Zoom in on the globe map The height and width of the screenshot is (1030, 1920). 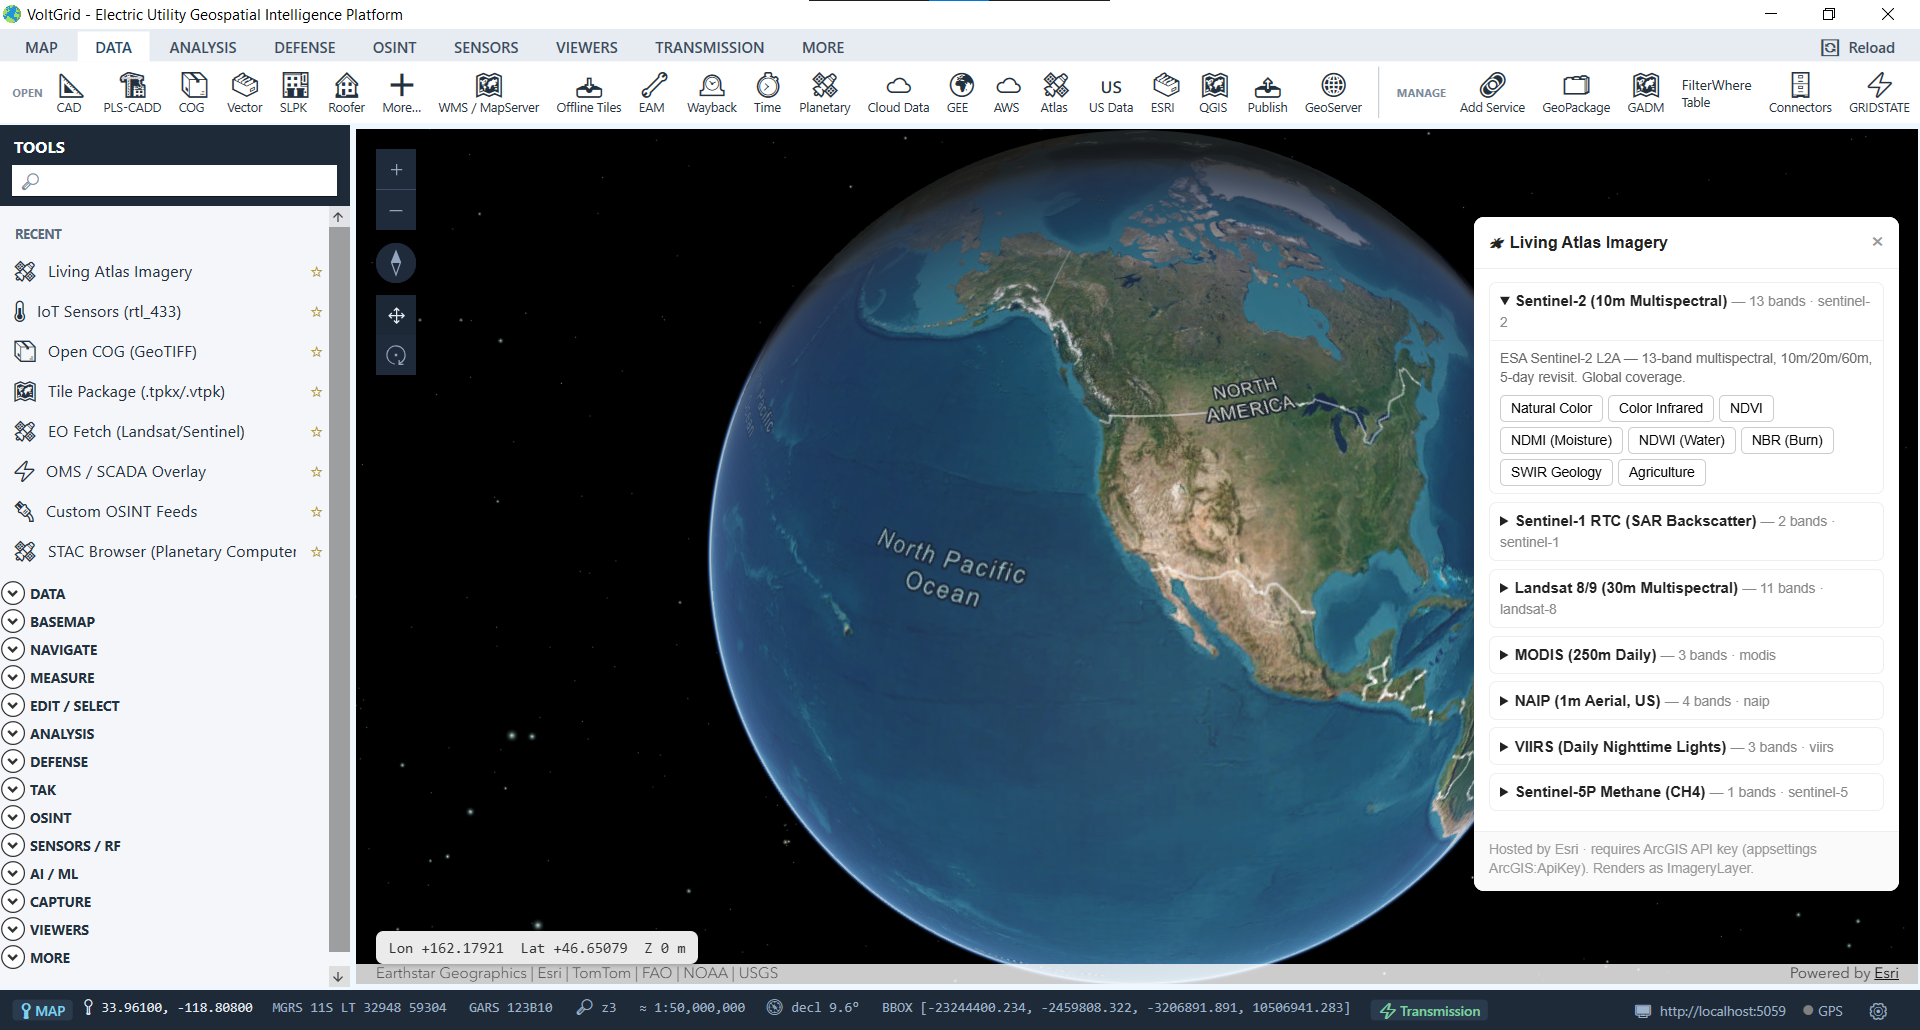(396, 170)
